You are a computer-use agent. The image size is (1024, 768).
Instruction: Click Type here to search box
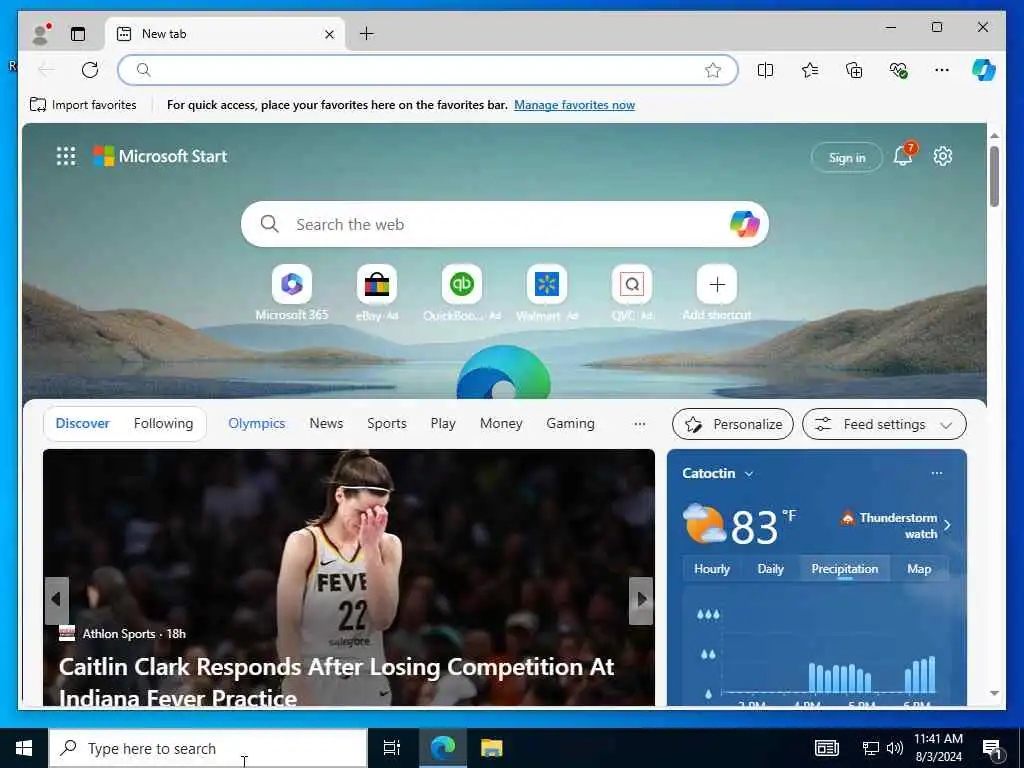pyautogui.click(x=208, y=748)
